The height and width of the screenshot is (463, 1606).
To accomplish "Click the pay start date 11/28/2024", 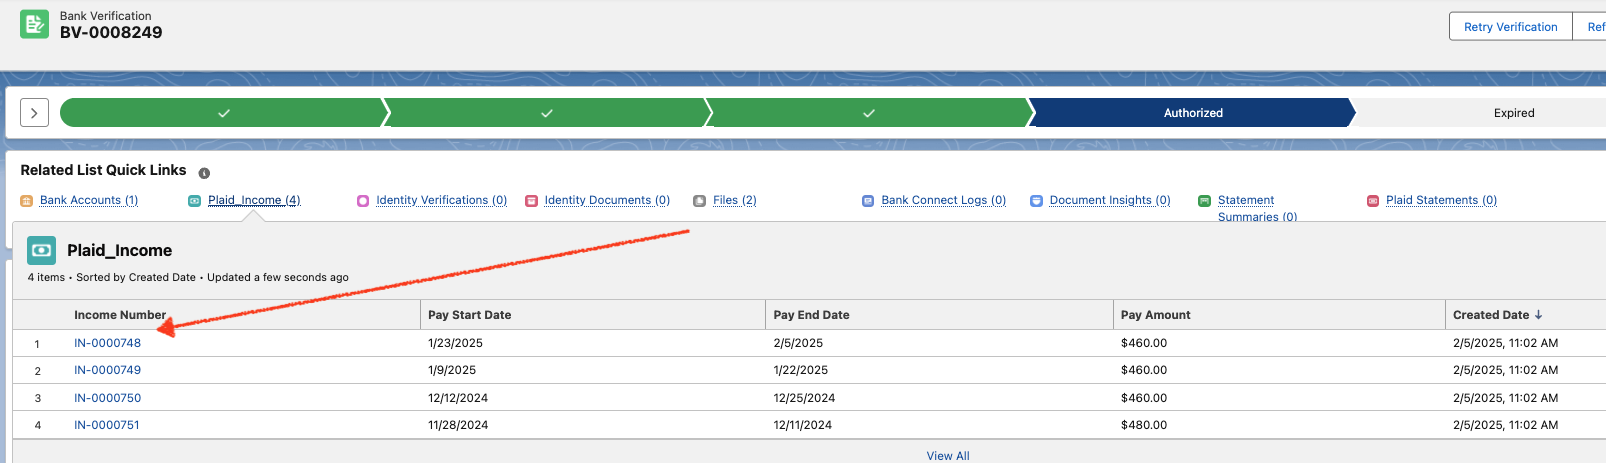I will 458,425.
